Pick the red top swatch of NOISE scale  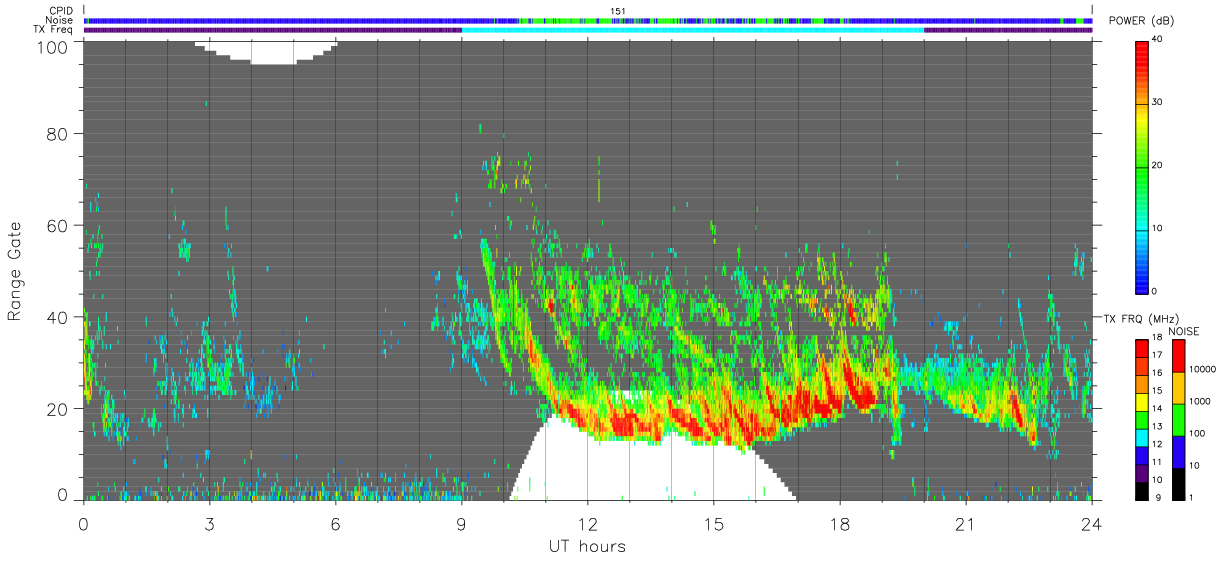click(1178, 356)
